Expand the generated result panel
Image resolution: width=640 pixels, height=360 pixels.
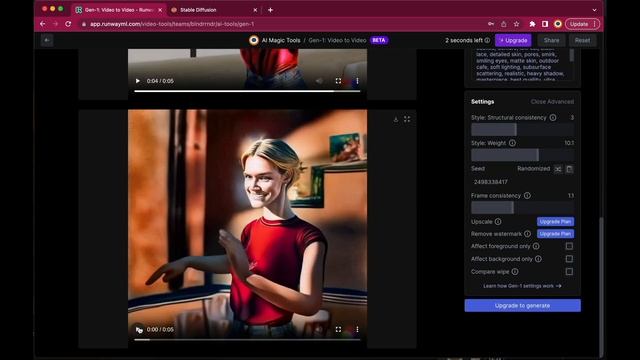[407, 119]
